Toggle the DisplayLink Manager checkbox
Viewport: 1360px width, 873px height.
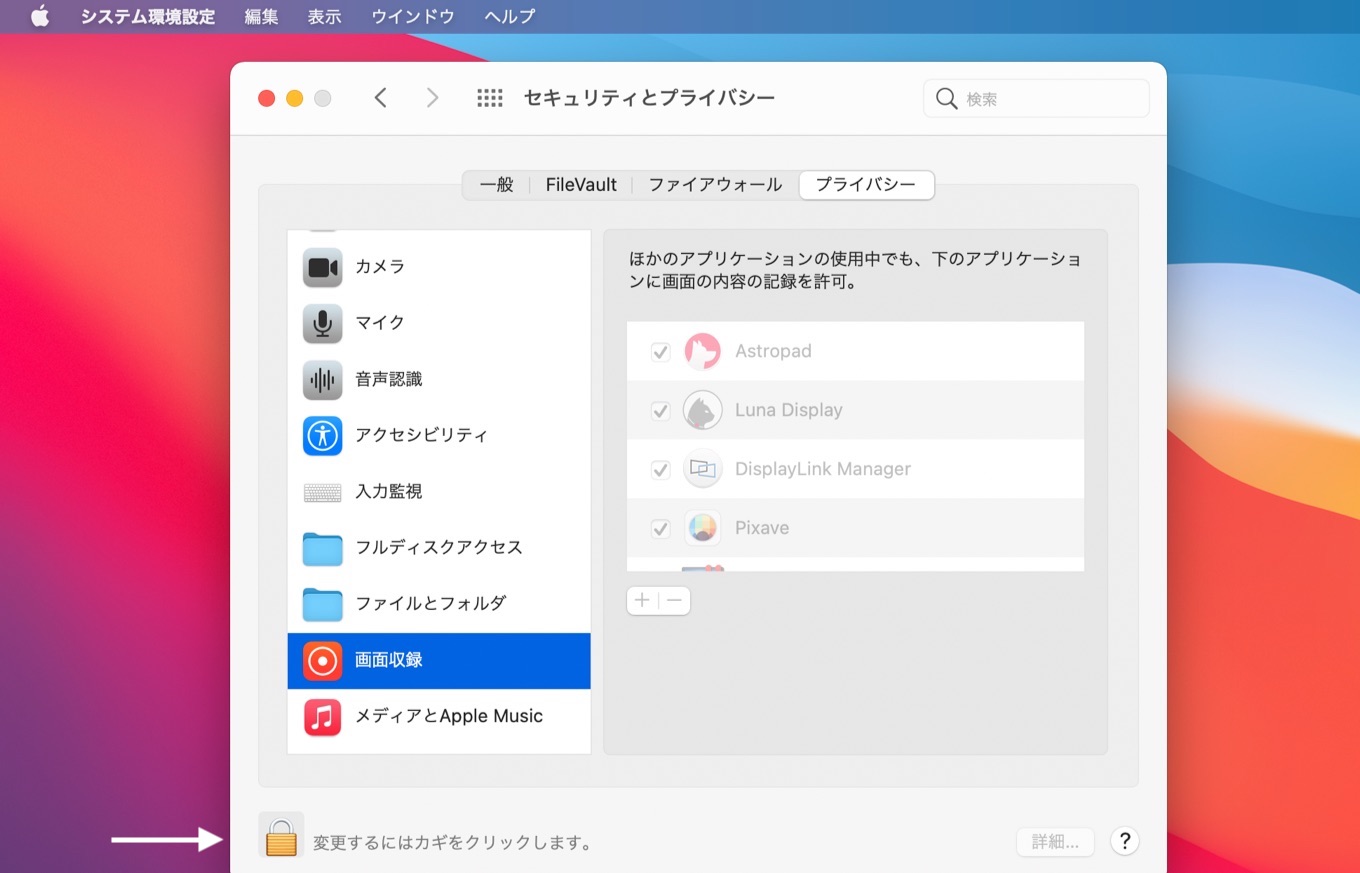[x=660, y=470]
